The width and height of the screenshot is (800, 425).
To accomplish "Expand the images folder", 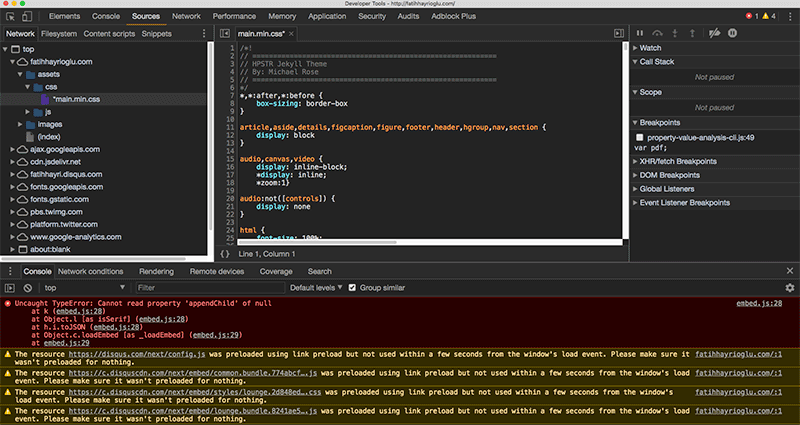I will [x=20, y=124].
